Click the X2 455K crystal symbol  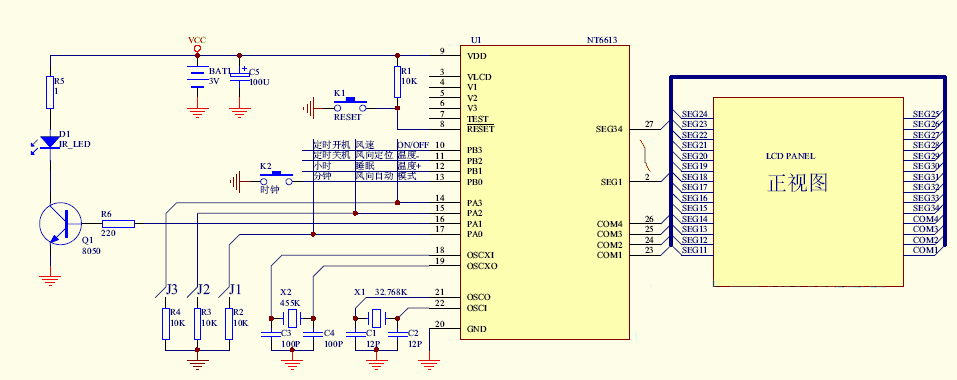(292, 318)
